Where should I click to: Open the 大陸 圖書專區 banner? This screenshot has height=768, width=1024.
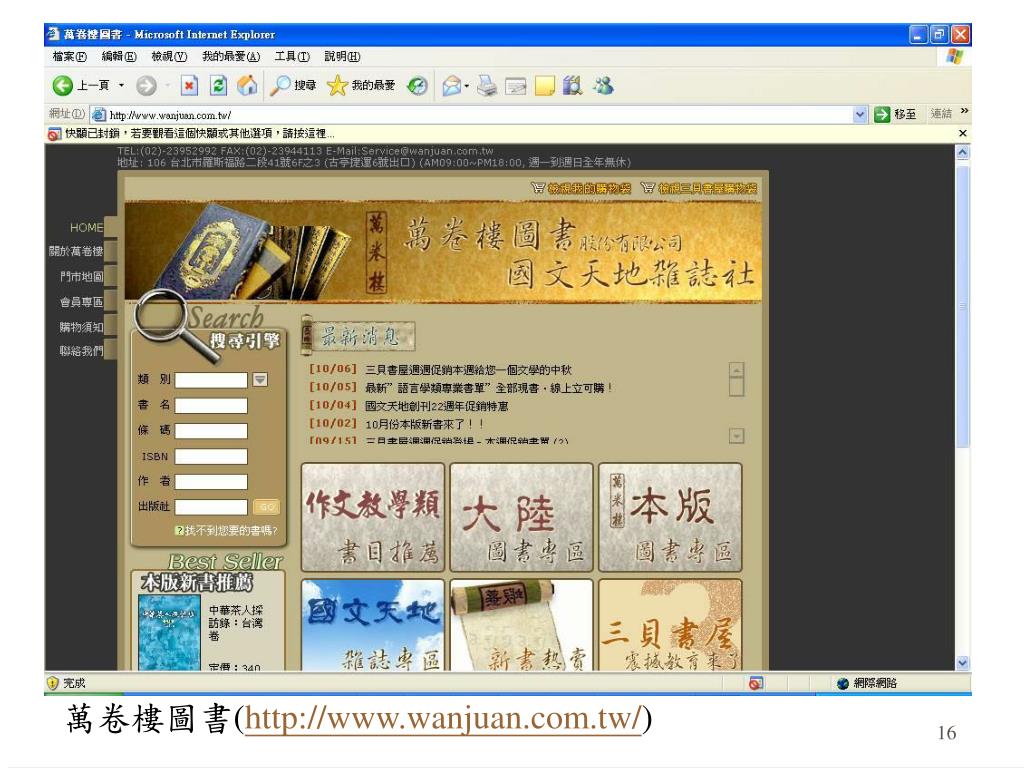pyautogui.click(x=522, y=517)
